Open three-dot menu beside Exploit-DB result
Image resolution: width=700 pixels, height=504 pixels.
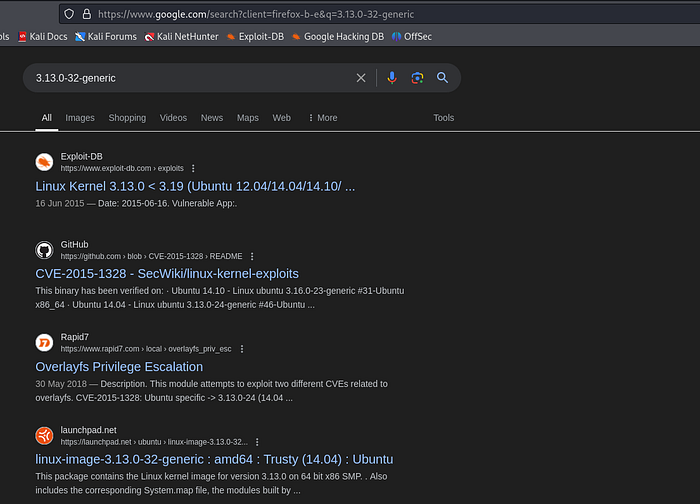point(194,168)
